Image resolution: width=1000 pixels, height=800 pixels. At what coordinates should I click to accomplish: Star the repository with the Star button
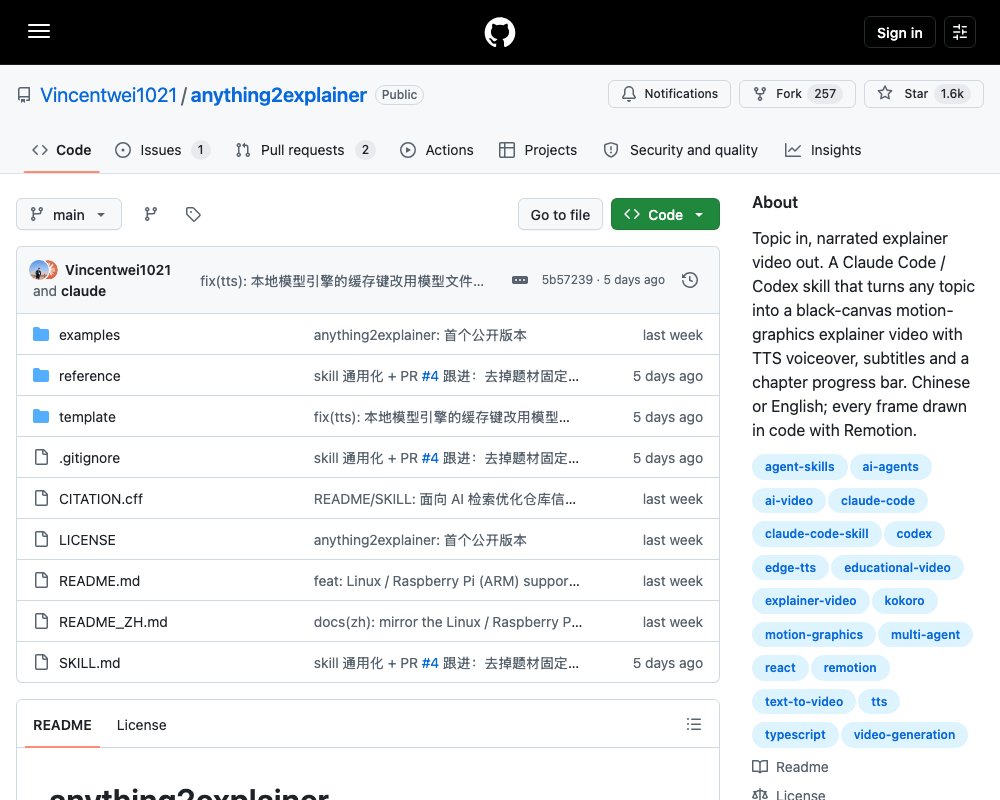coord(923,94)
